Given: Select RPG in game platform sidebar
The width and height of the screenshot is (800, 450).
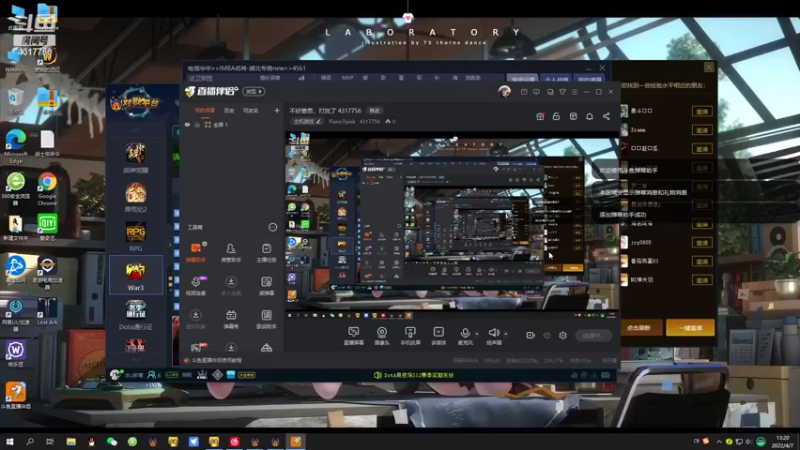Looking at the screenshot, I should click(x=135, y=237).
